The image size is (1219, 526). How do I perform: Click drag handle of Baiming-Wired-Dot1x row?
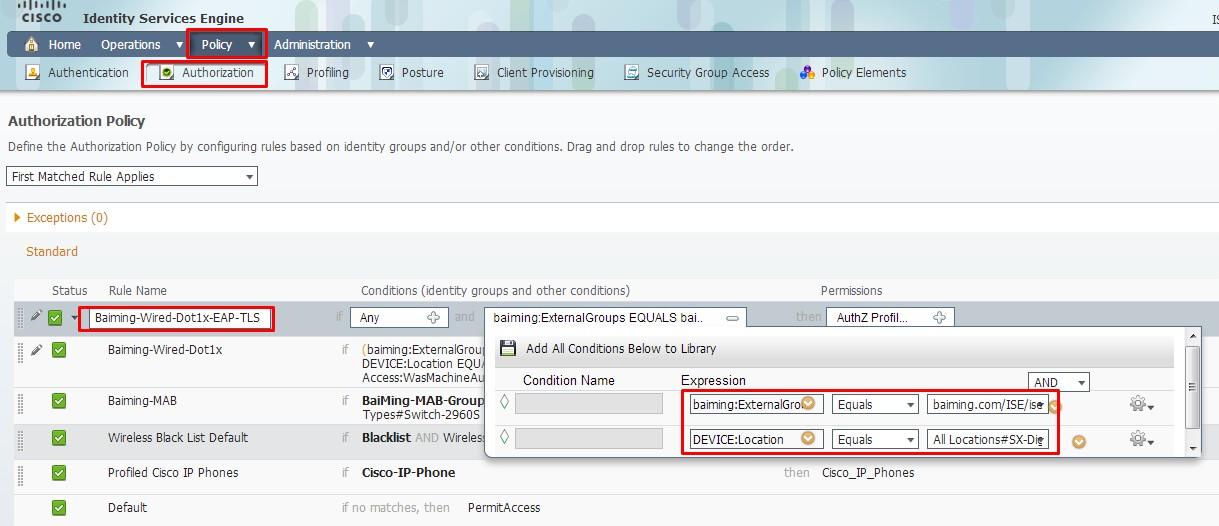pos(20,354)
